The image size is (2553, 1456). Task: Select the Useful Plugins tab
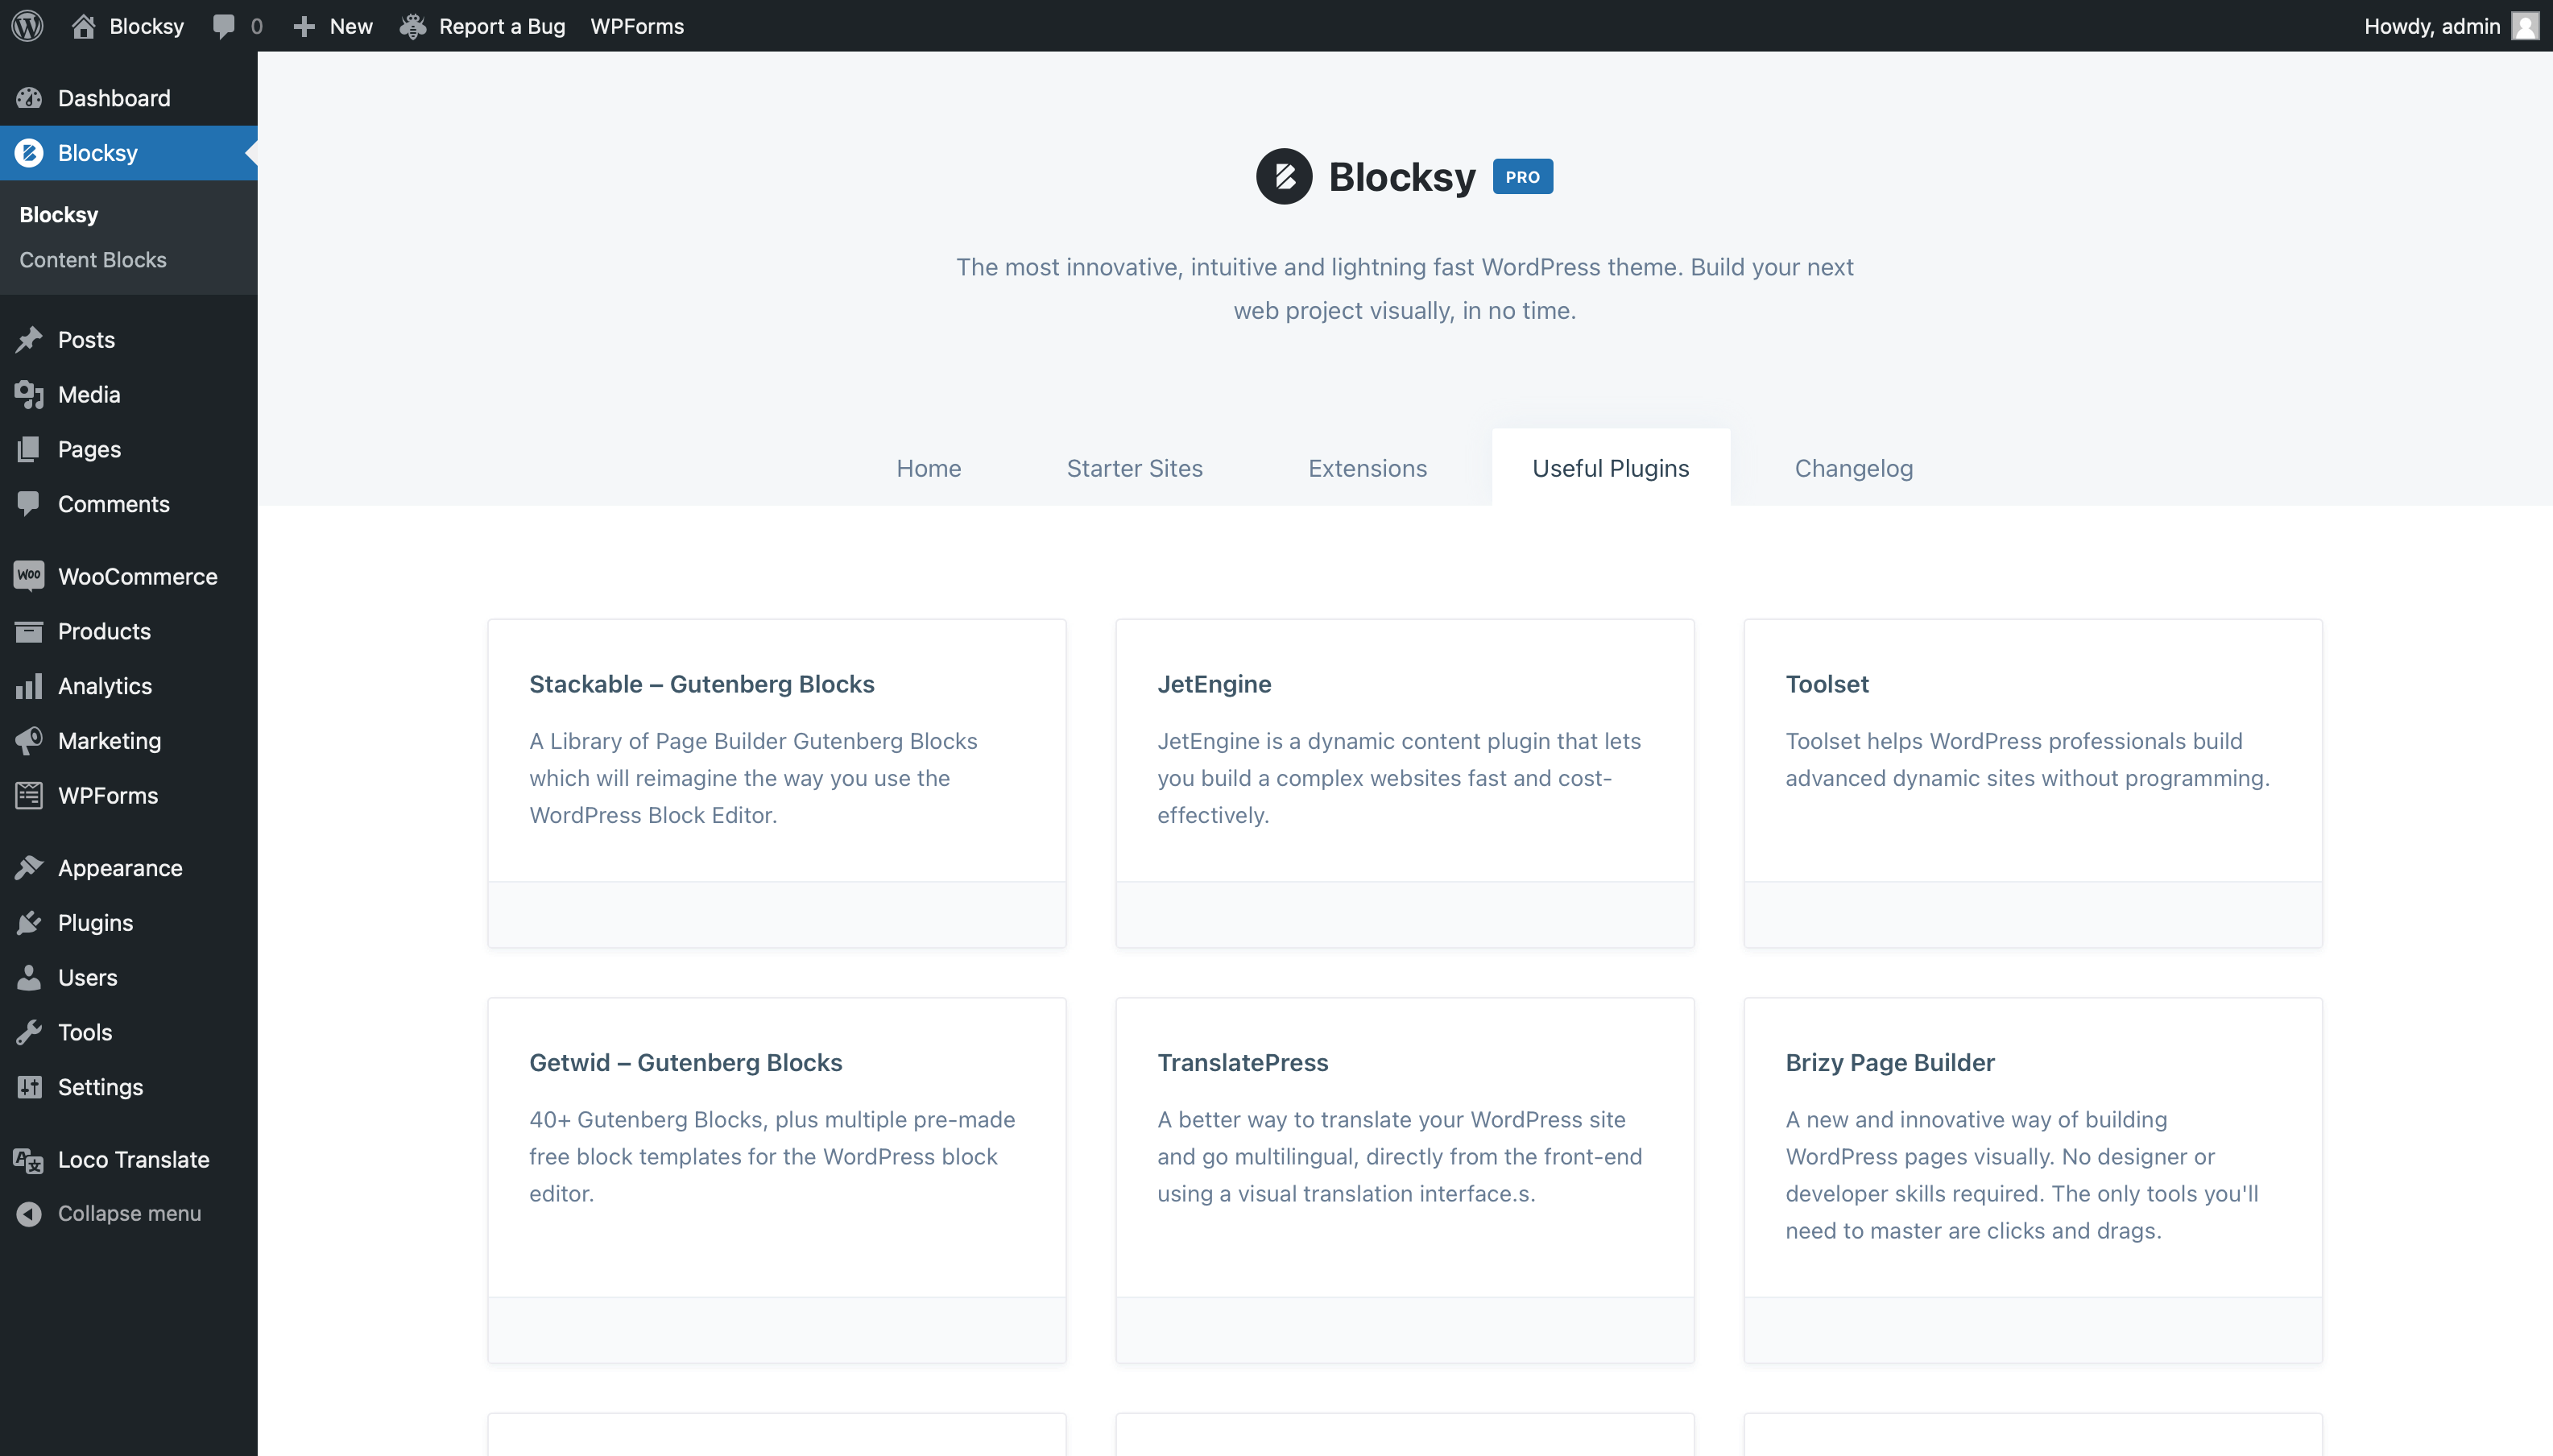(x=1610, y=468)
